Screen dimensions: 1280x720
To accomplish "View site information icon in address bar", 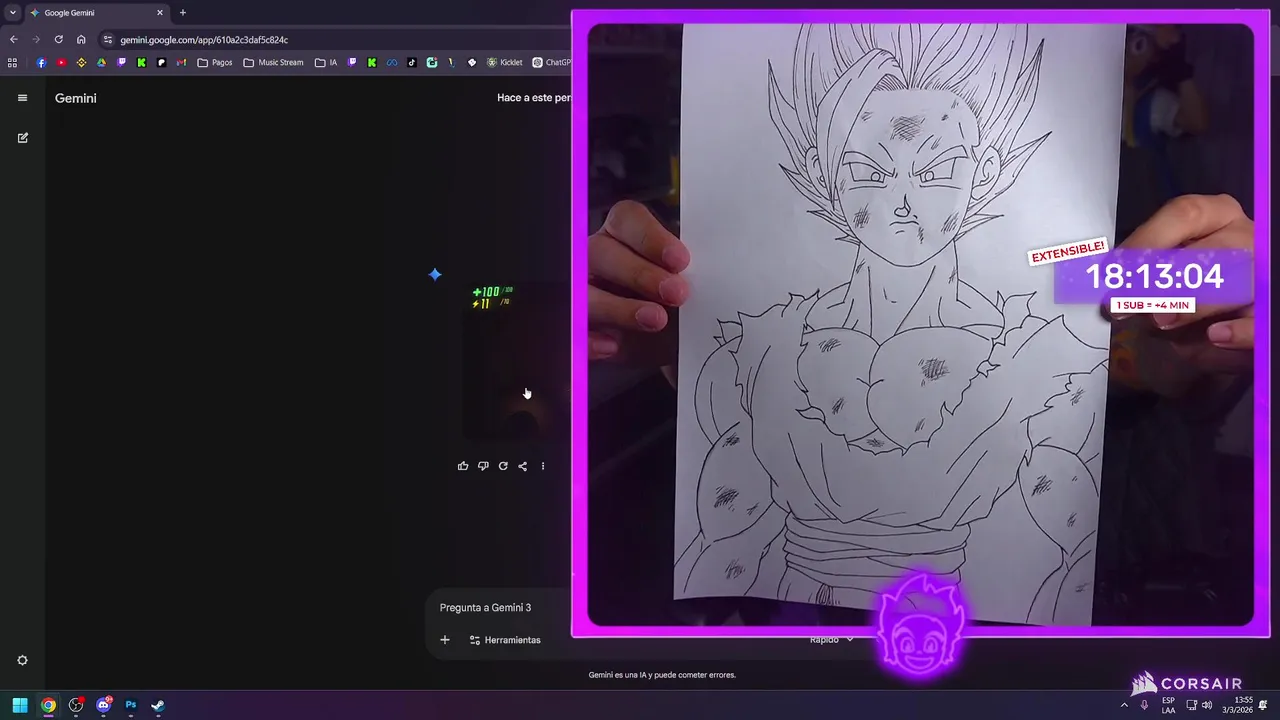I will 108,40.
